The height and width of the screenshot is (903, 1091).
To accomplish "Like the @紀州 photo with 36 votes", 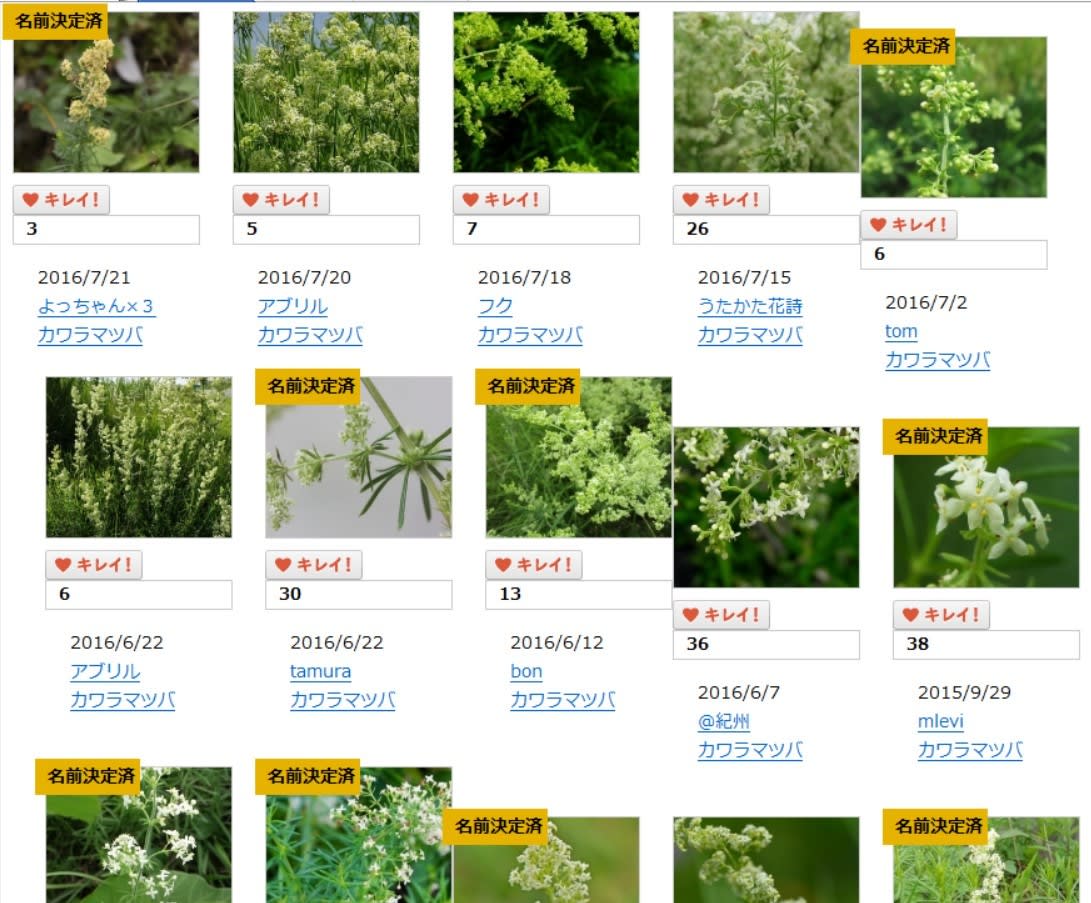I will [x=721, y=614].
